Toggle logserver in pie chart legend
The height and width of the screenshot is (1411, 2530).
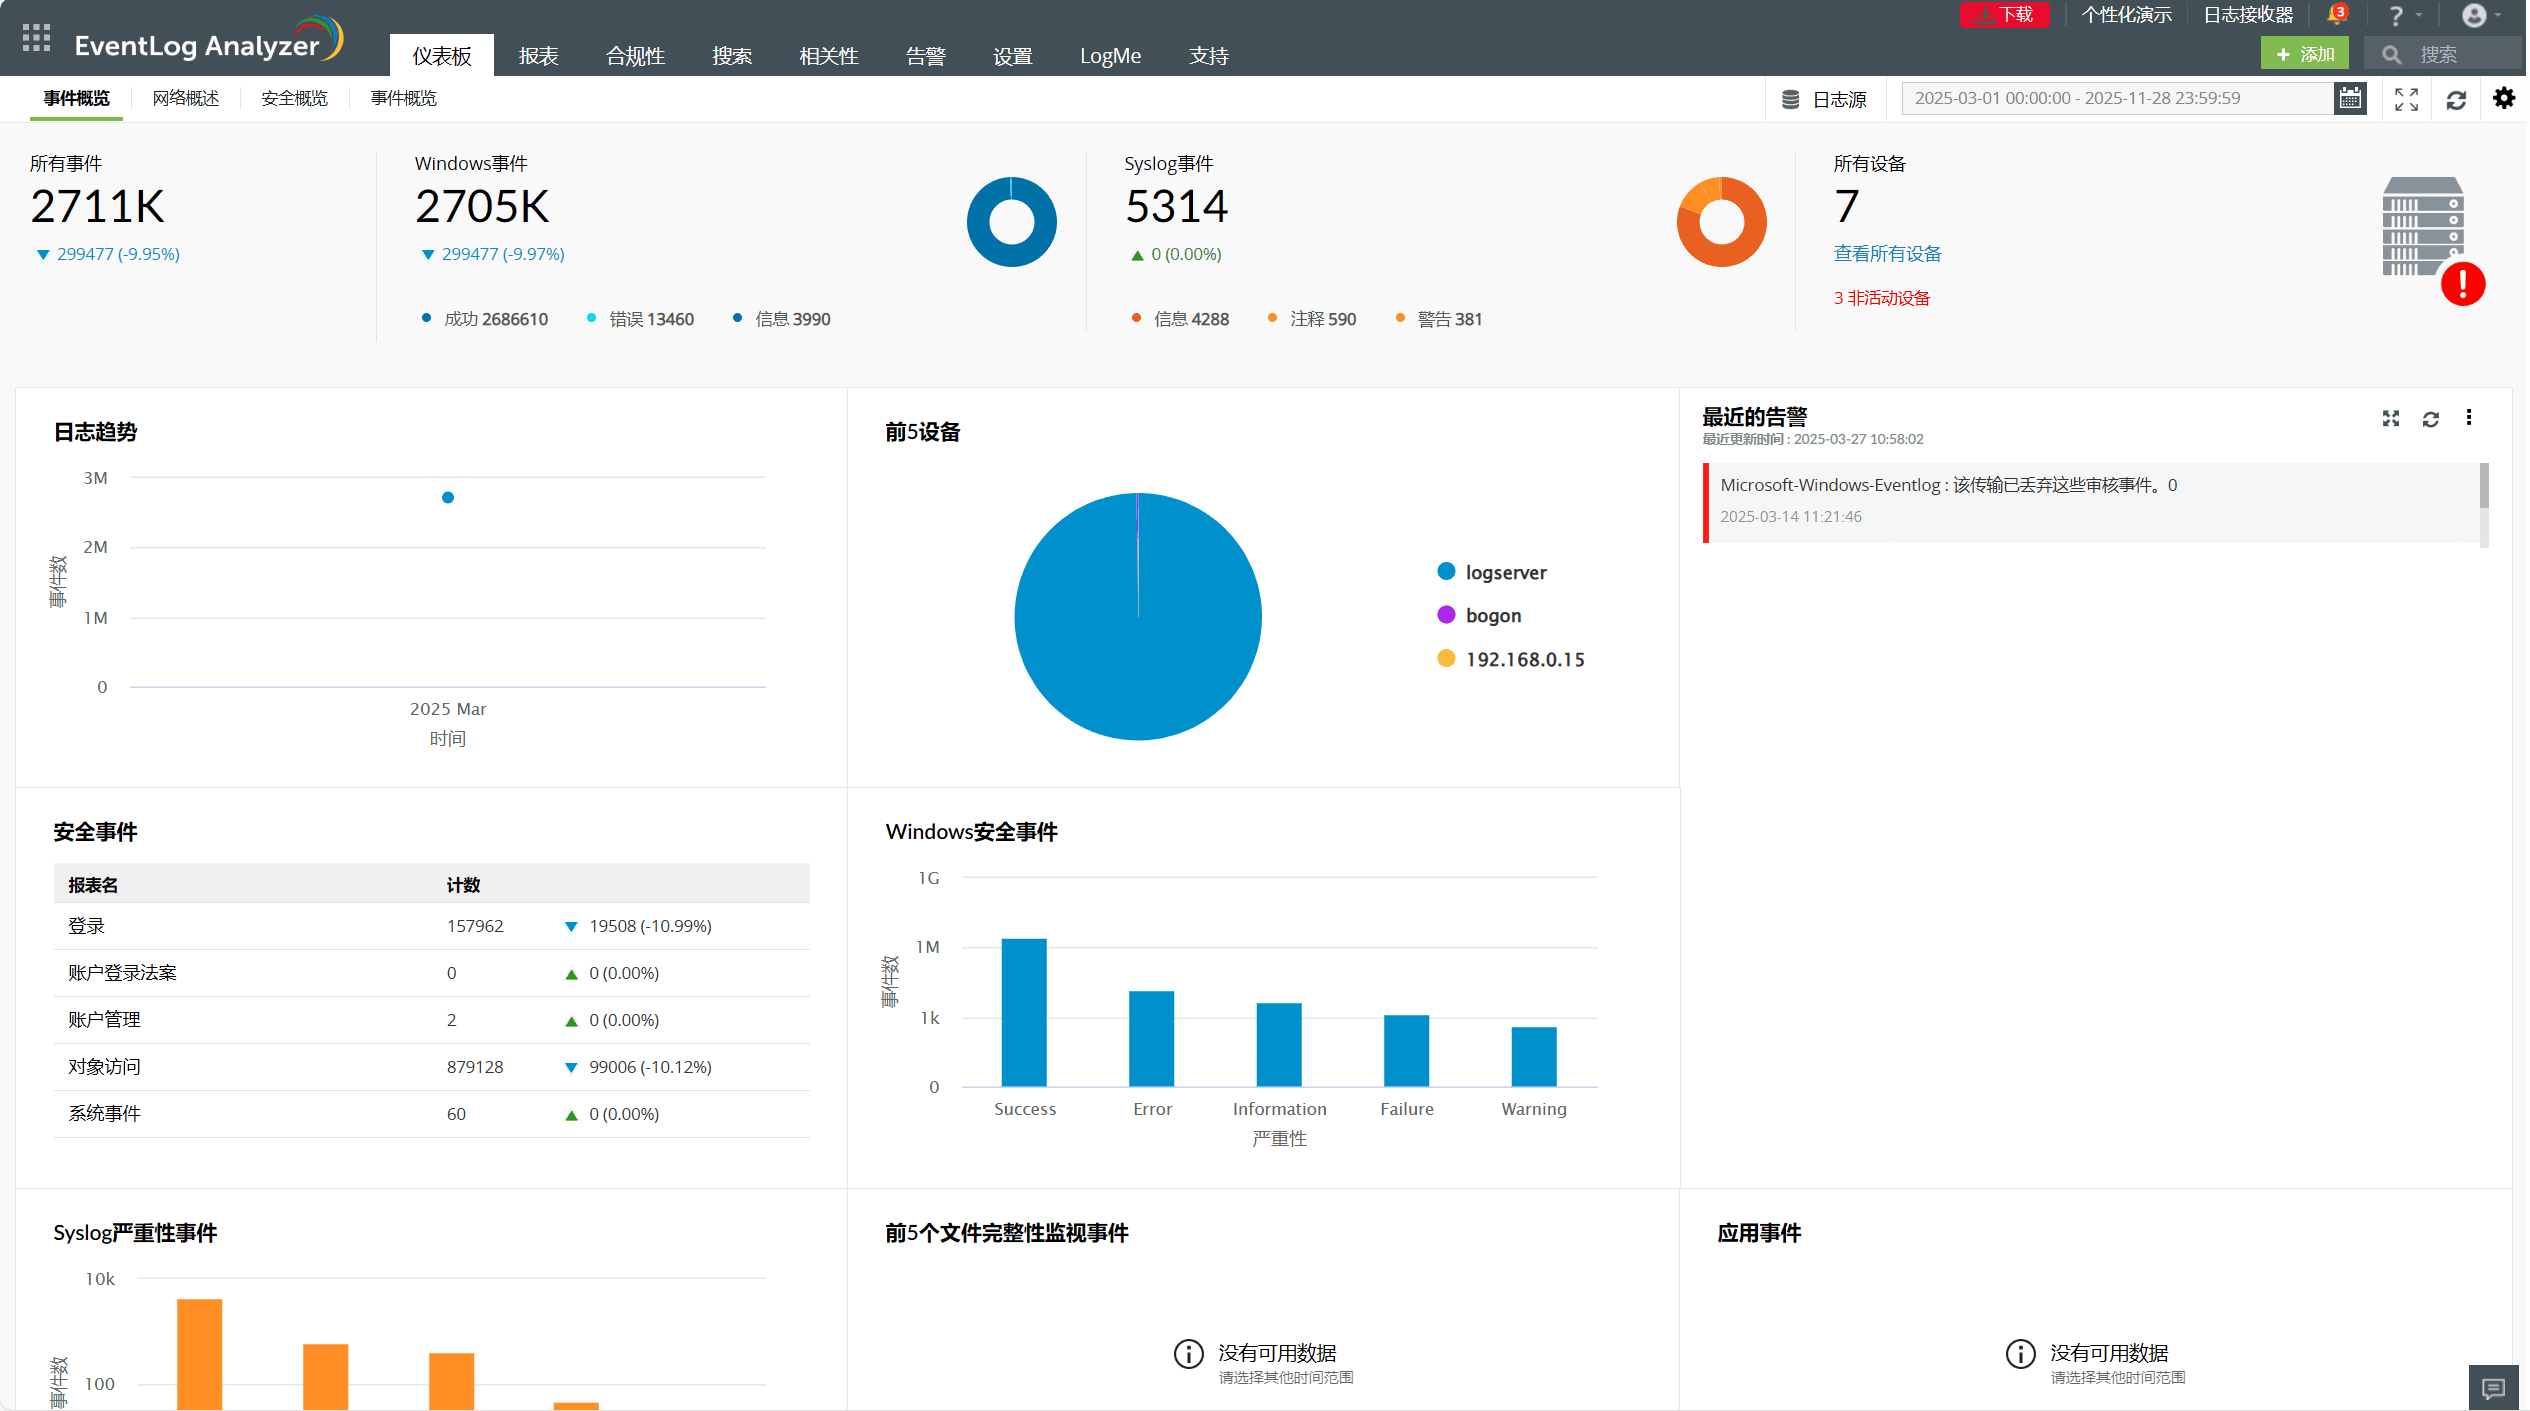click(x=1505, y=572)
